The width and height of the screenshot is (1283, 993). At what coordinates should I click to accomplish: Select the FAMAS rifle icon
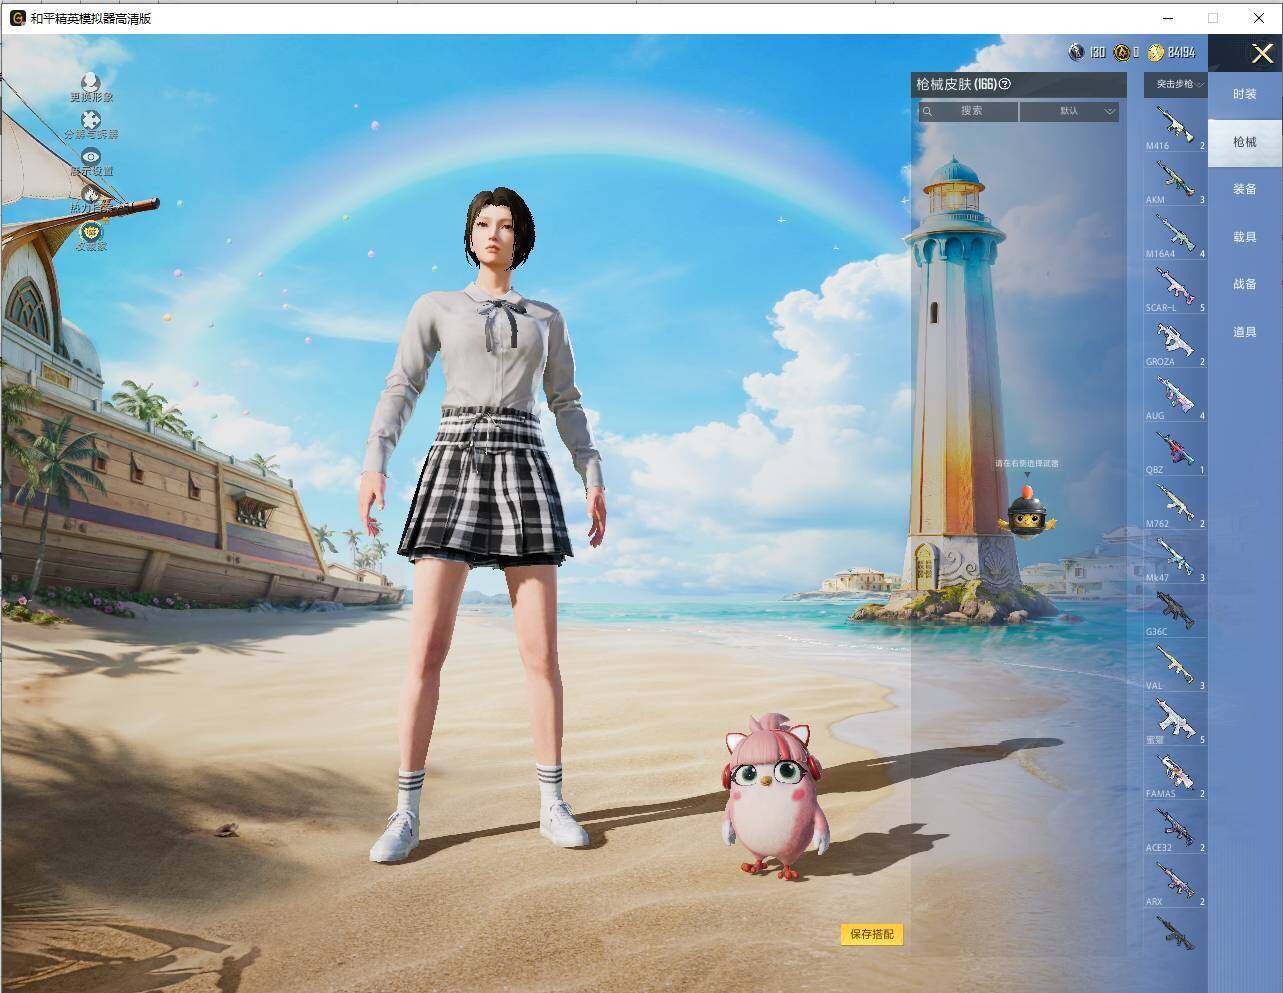1176,775
